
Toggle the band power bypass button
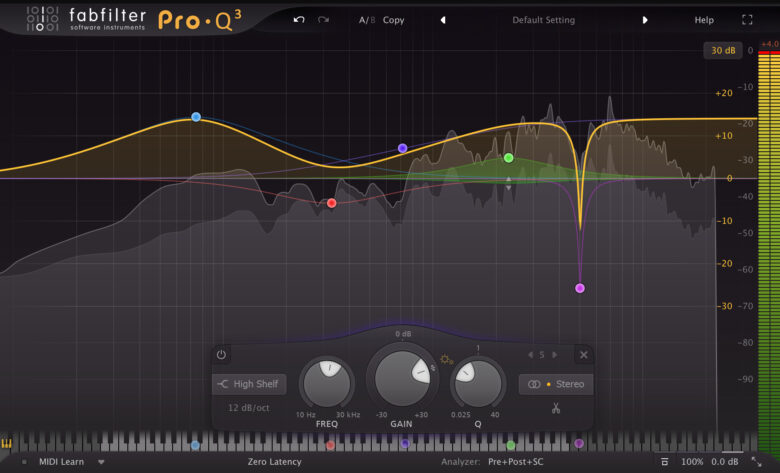(x=221, y=355)
